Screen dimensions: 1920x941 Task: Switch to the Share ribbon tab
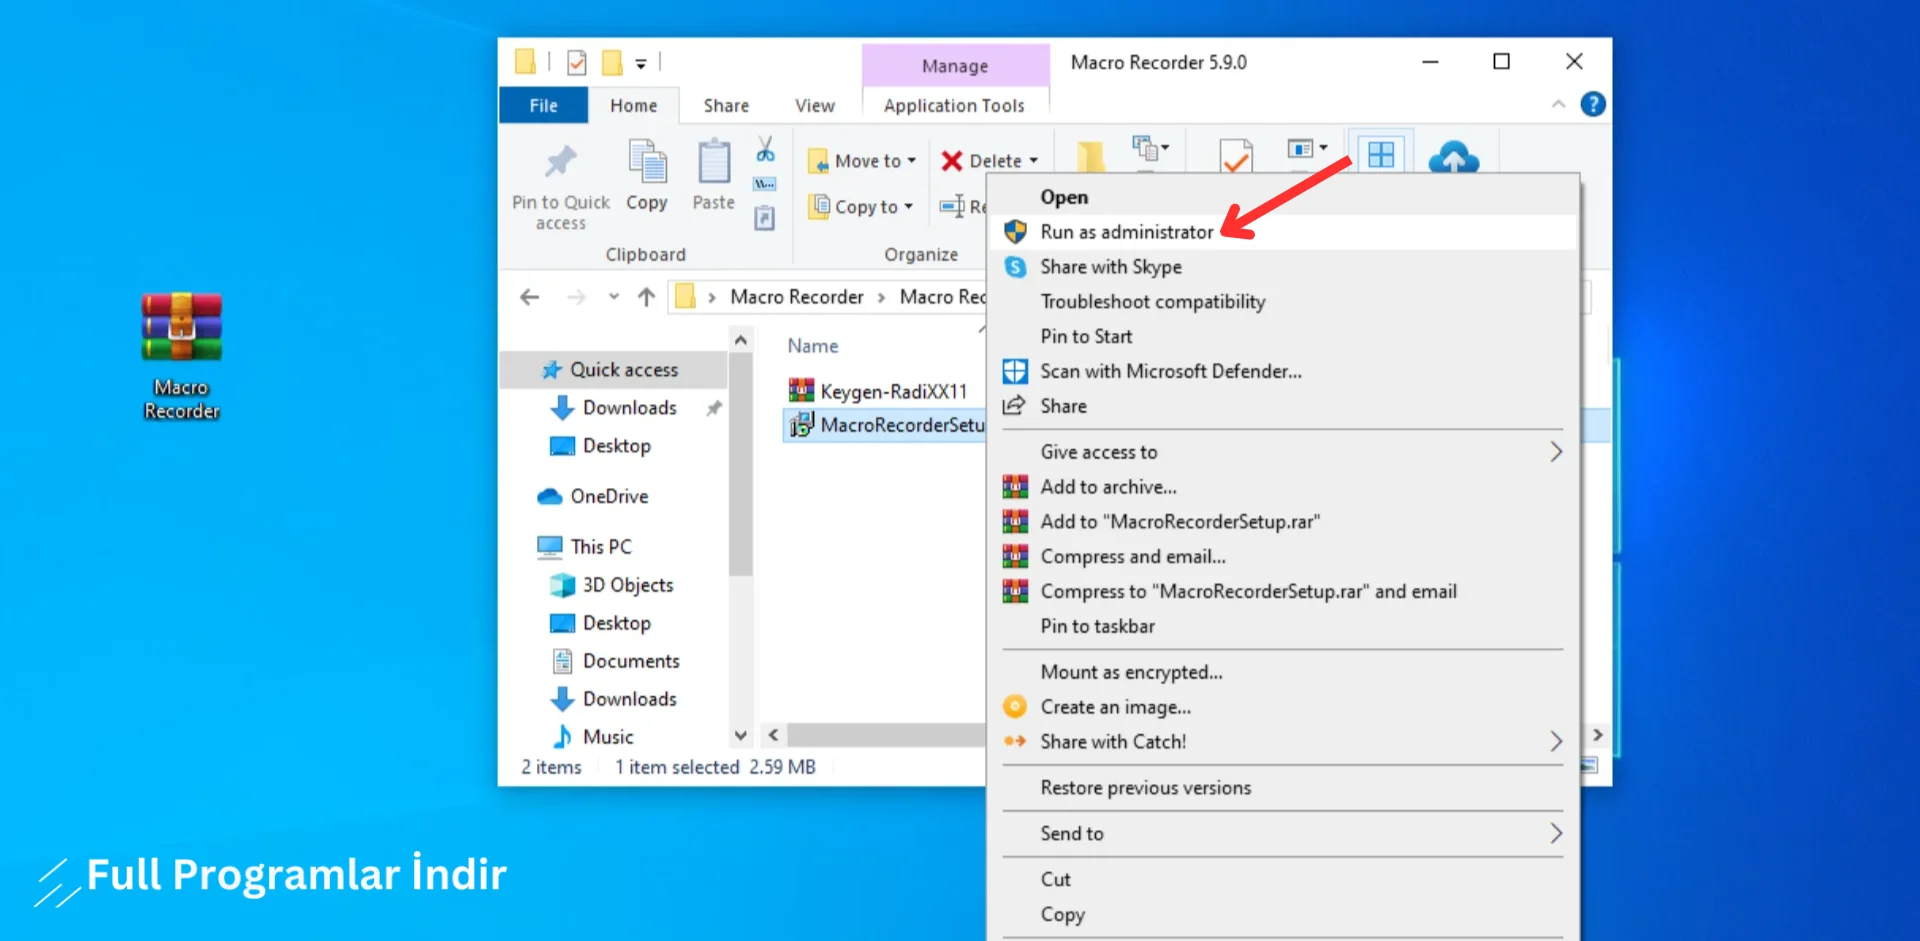726,105
